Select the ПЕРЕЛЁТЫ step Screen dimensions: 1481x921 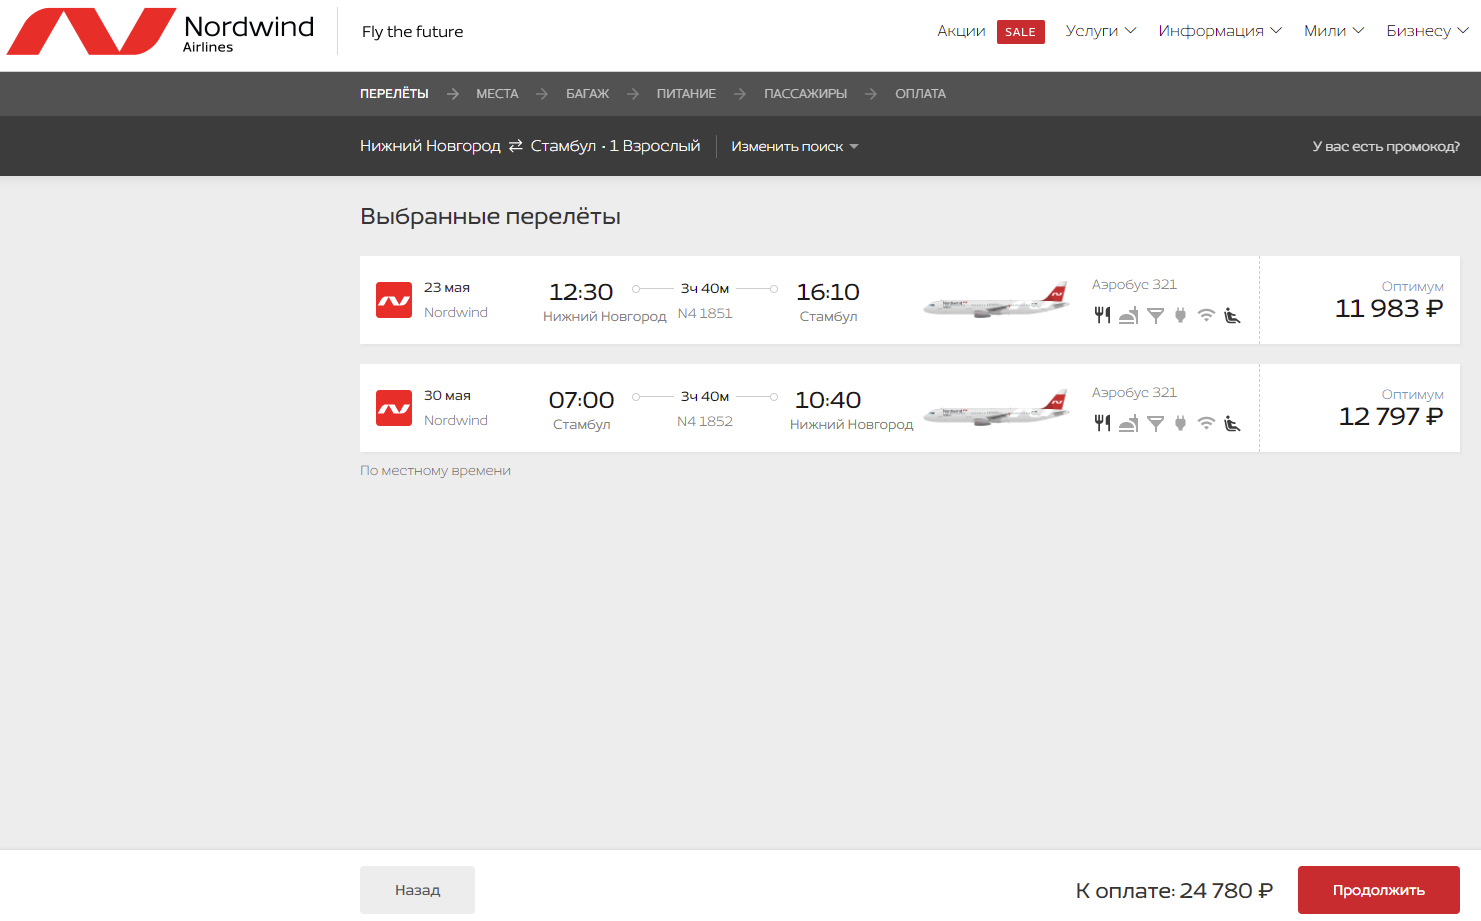pyautogui.click(x=394, y=94)
